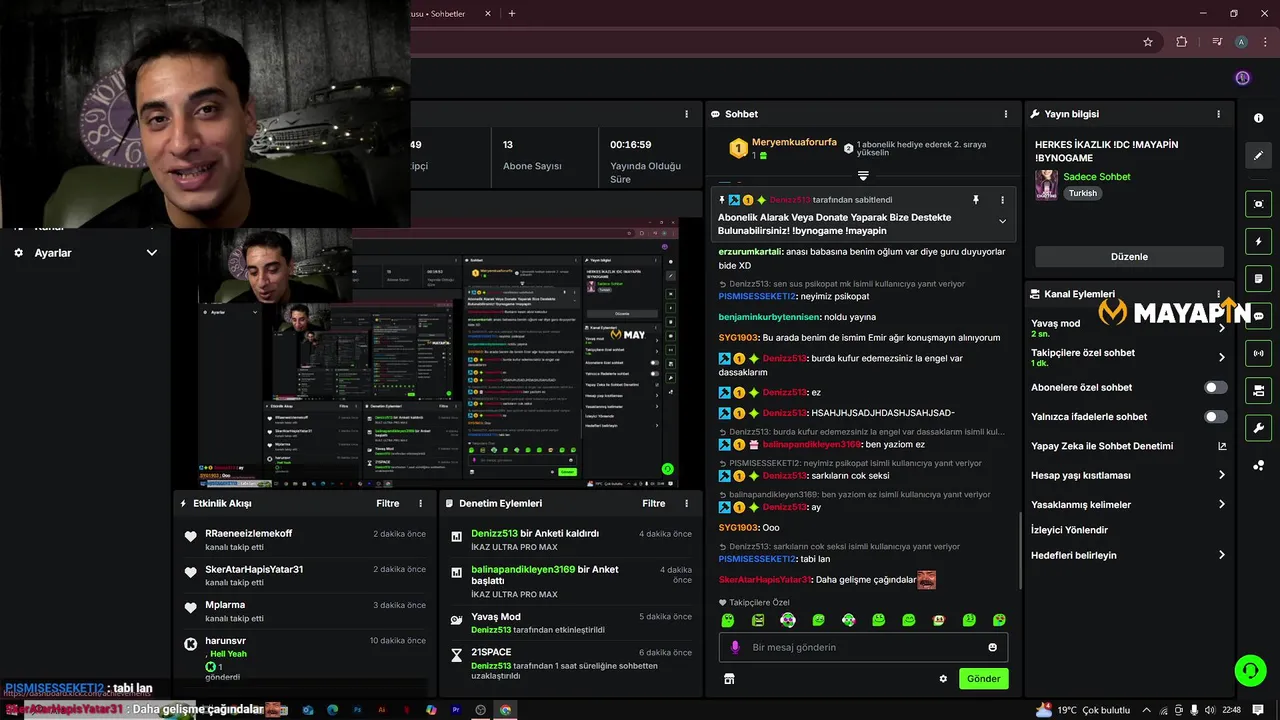The image size is (1280, 720).
Task: Open Kanal Eylemleri panel three-dot menu
Action: pos(1218,294)
